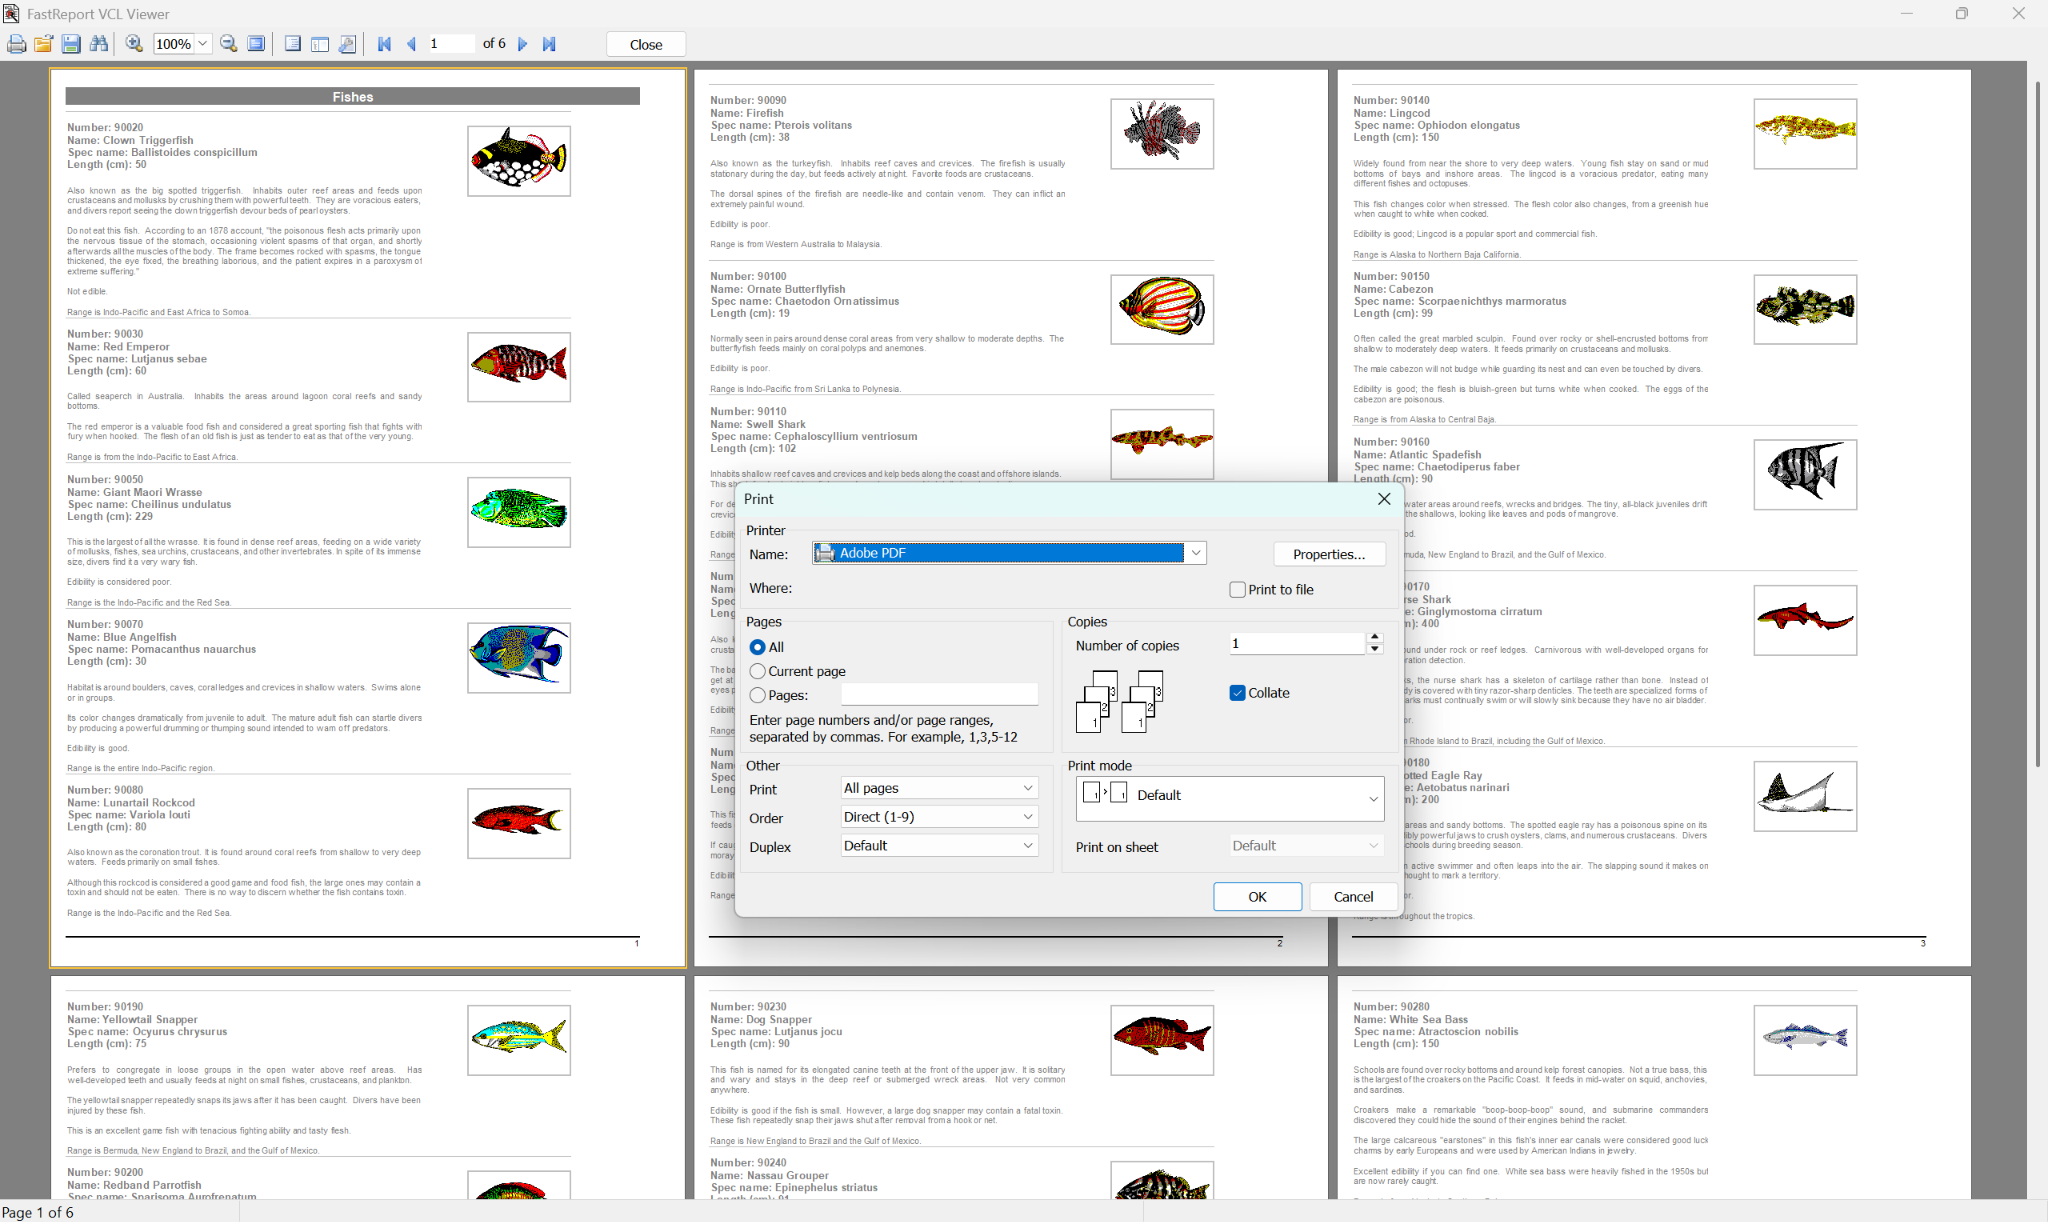Click the Properties... button
The height and width of the screenshot is (1222, 2048).
click(1329, 554)
